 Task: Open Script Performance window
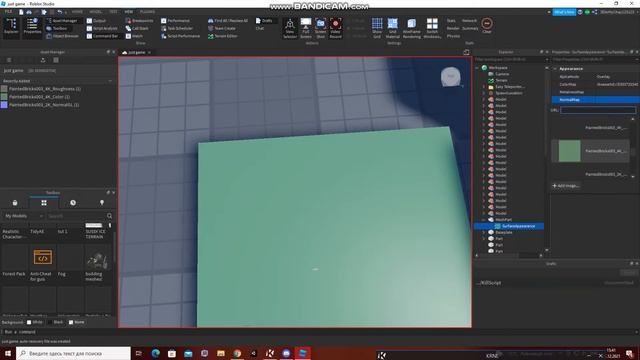[x=180, y=36]
